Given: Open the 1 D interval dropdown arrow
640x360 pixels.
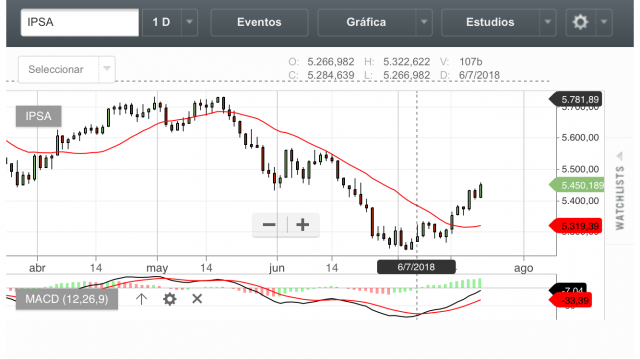Looking at the screenshot, I should (189, 22).
